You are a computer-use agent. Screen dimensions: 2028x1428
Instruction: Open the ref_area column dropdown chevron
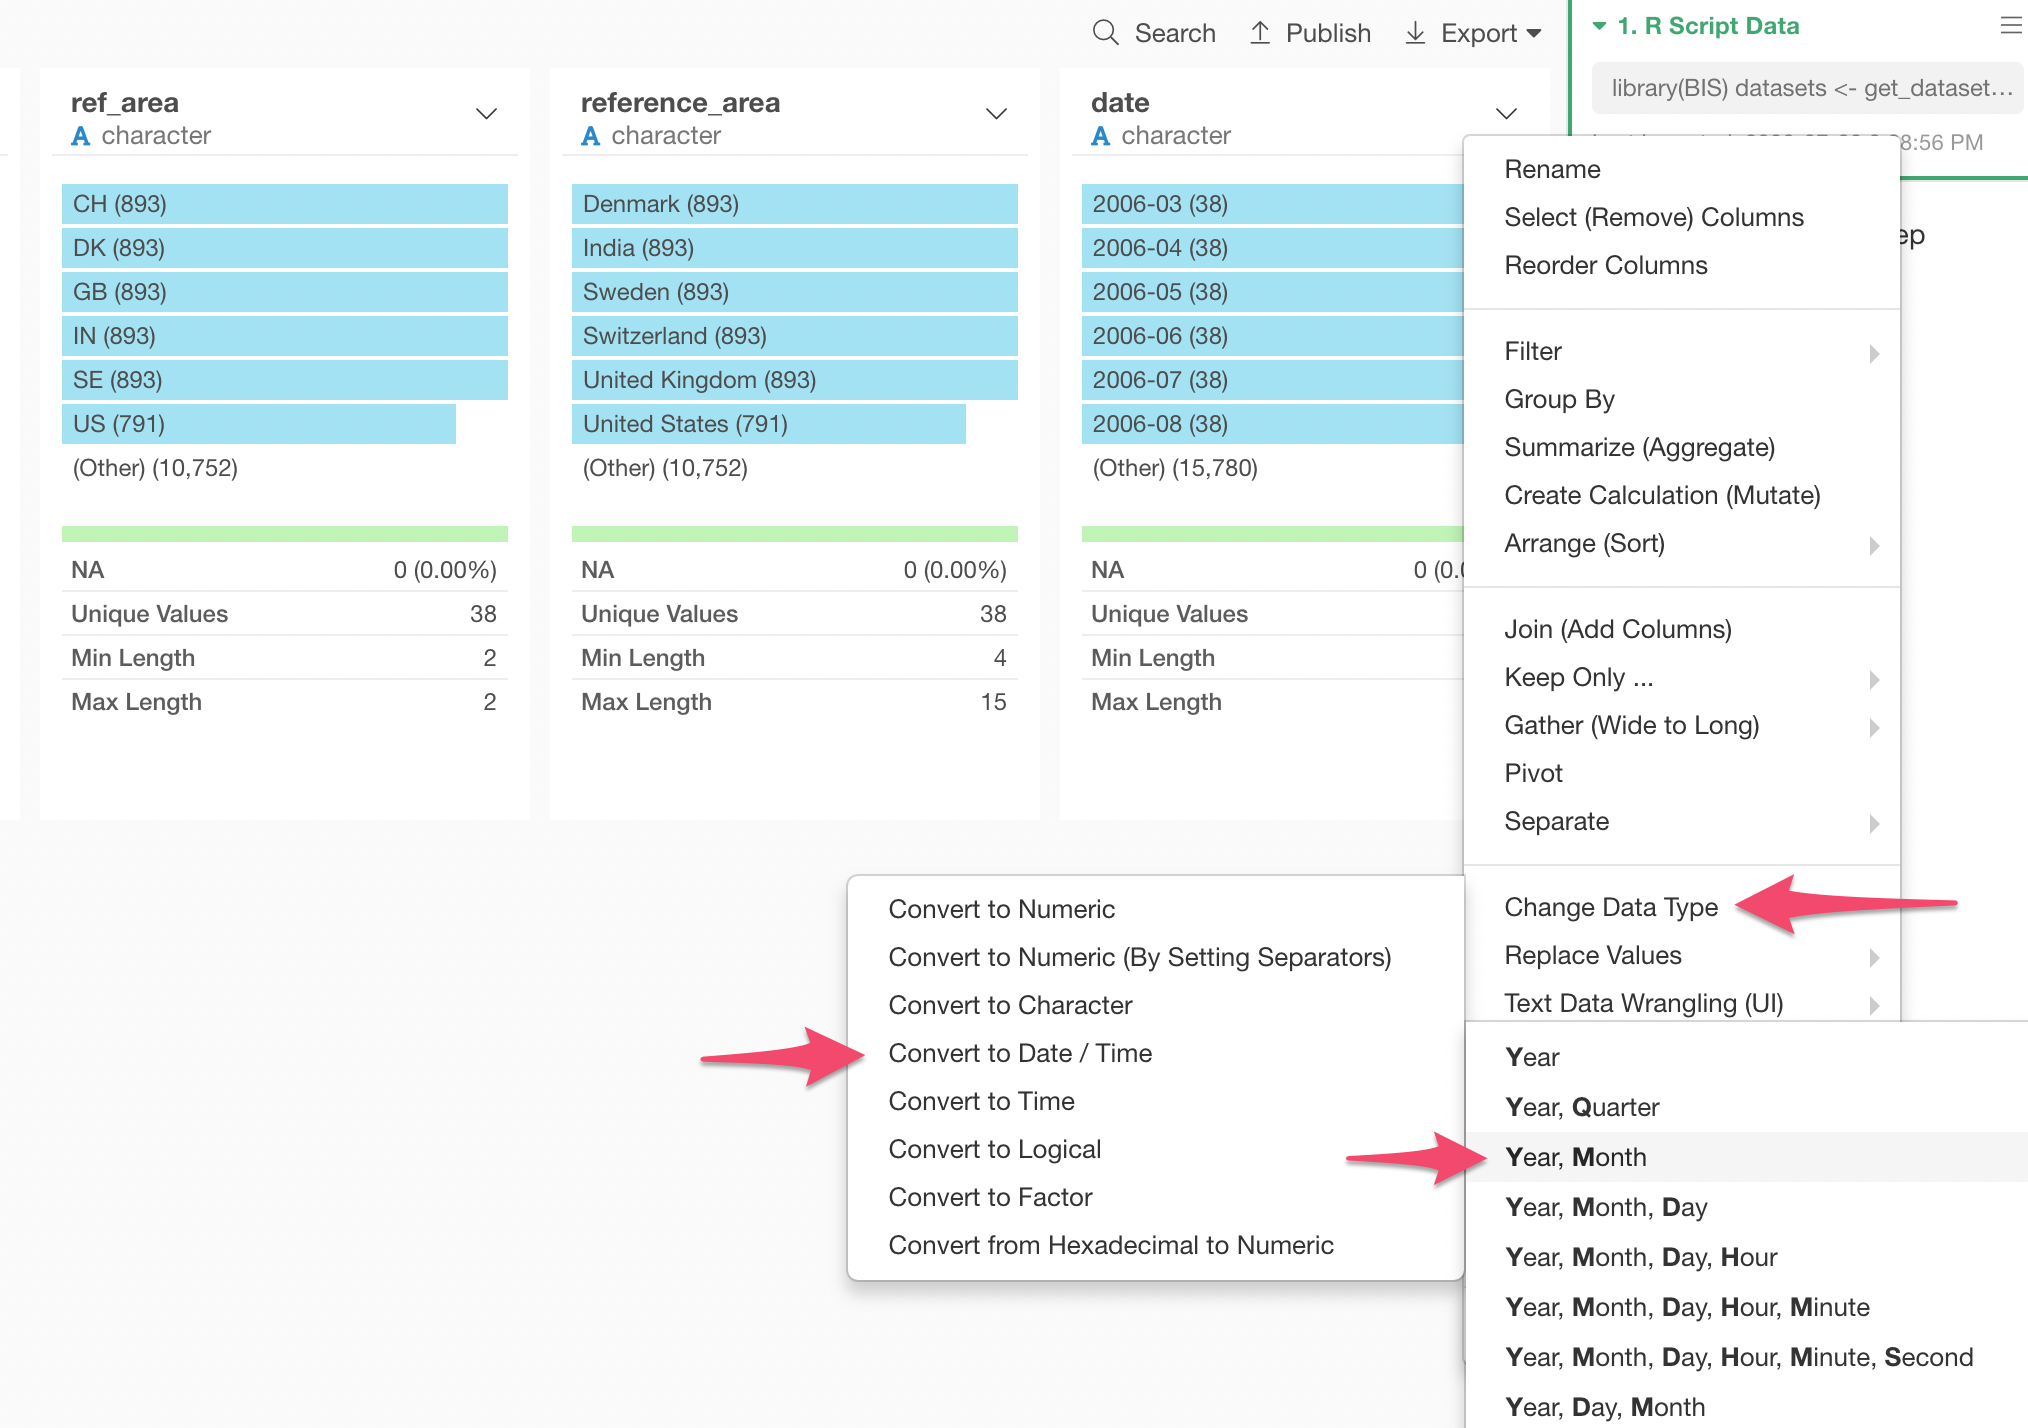[x=487, y=114]
